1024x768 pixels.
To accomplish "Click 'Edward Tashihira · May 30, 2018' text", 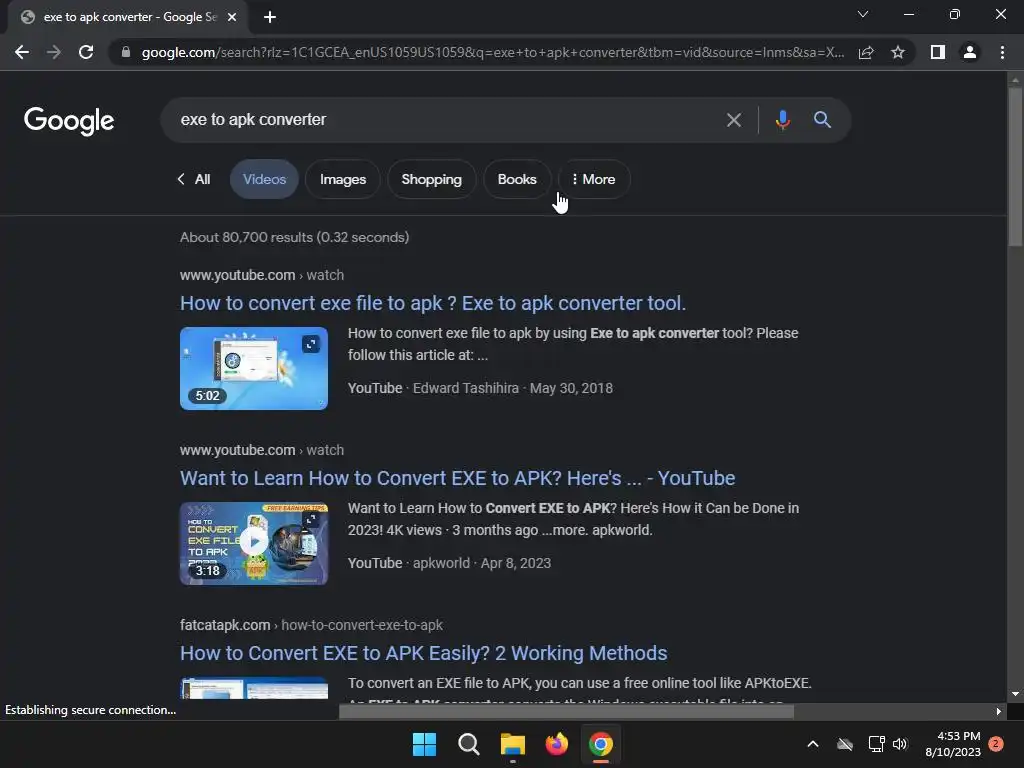I will (513, 388).
